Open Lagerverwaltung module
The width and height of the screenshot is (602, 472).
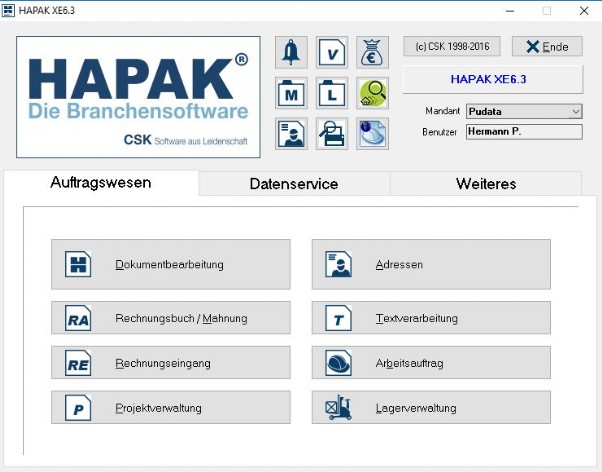click(431, 408)
